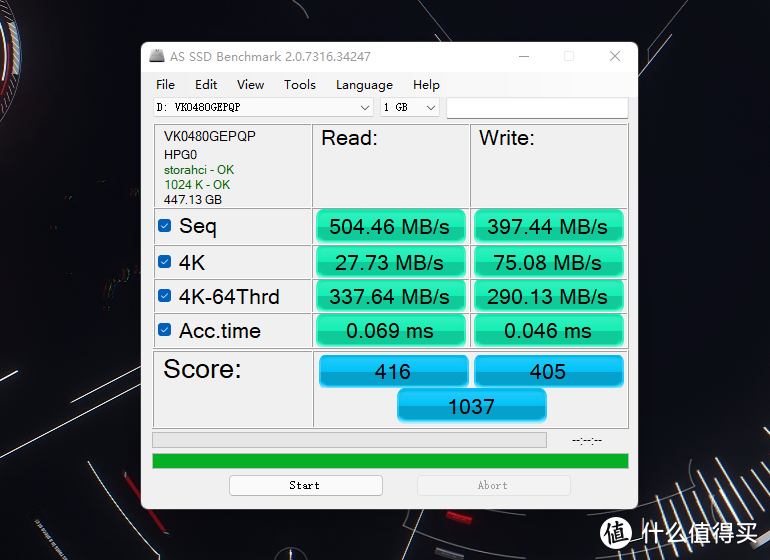Close the AS SSD Benchmark window
This screenshot has width=770, height=560.
point(615,56)
